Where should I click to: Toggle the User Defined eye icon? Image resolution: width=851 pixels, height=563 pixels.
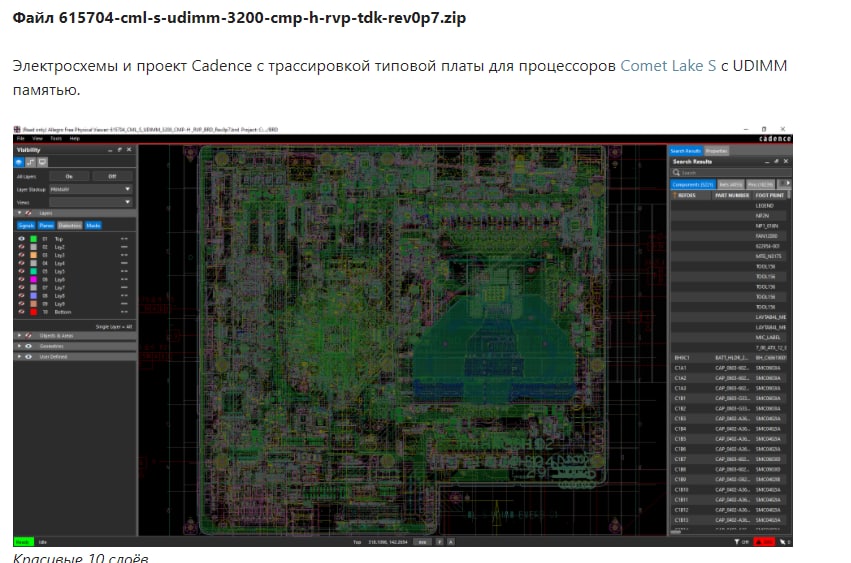coord(28,357)
